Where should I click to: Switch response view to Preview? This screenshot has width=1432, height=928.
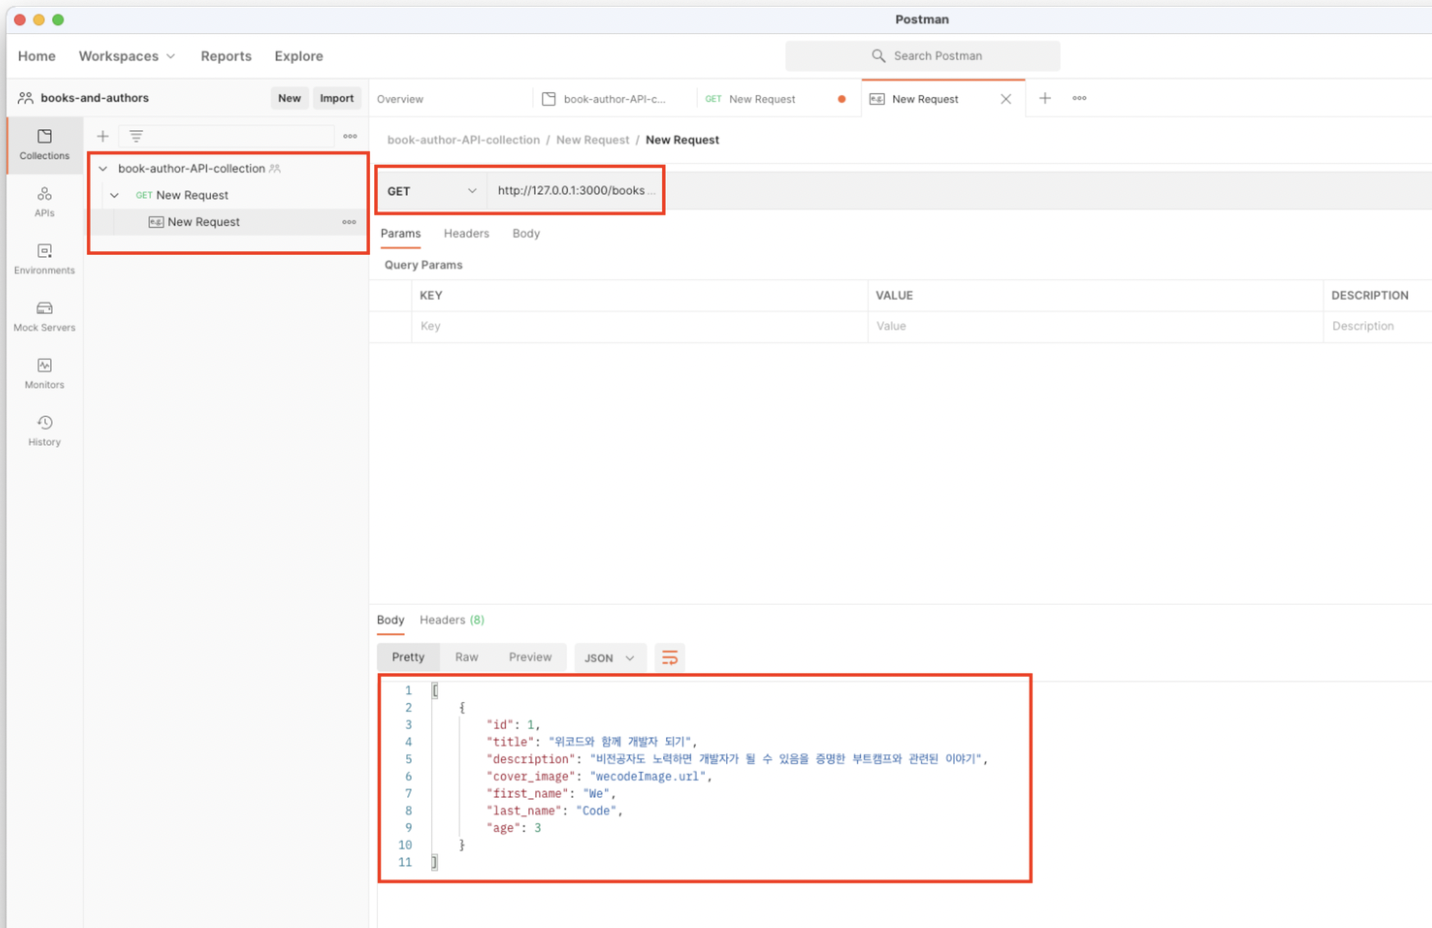click(x=530, y=657)
